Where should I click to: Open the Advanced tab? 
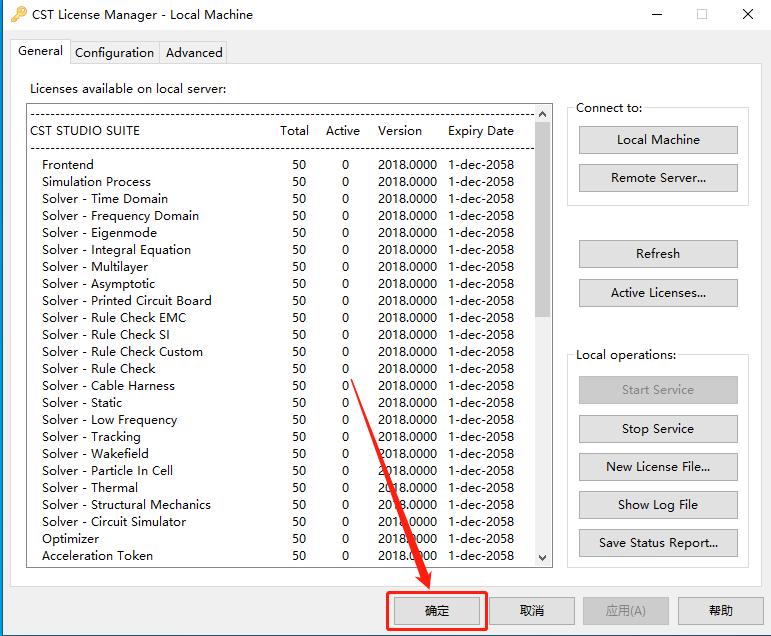tap(194, 53)
